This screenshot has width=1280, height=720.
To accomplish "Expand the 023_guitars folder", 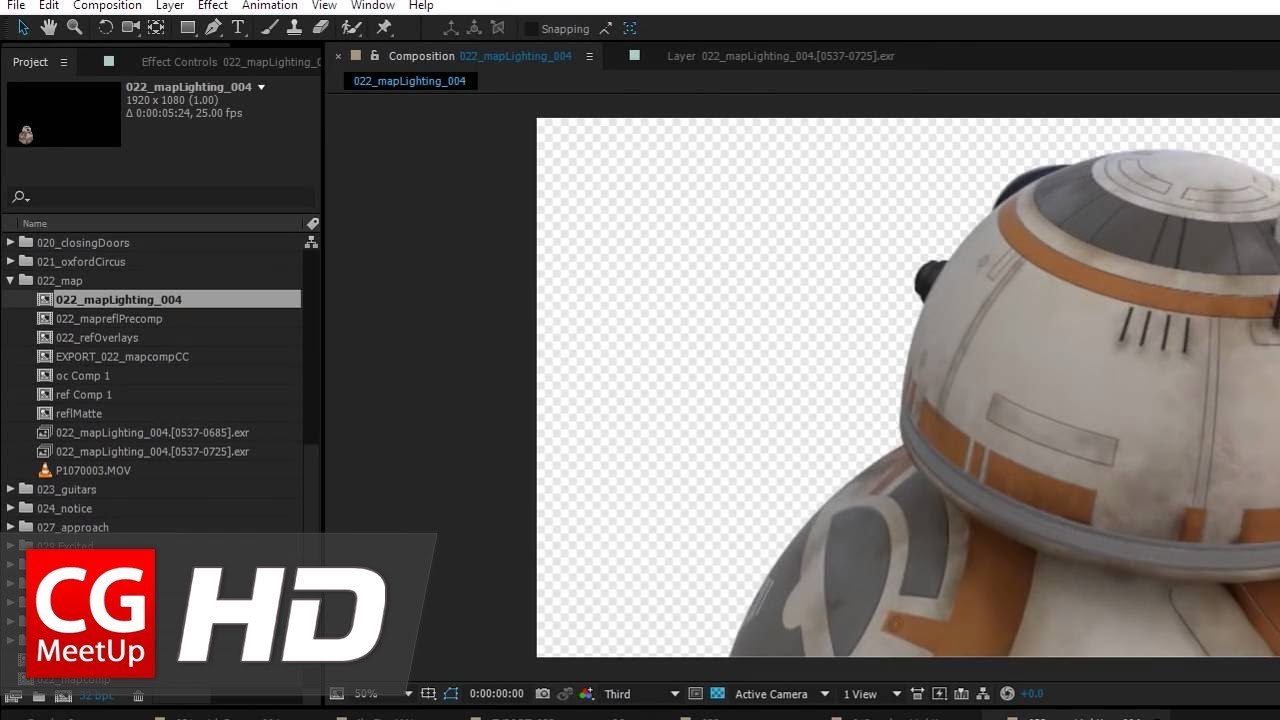I will [11, 489].
